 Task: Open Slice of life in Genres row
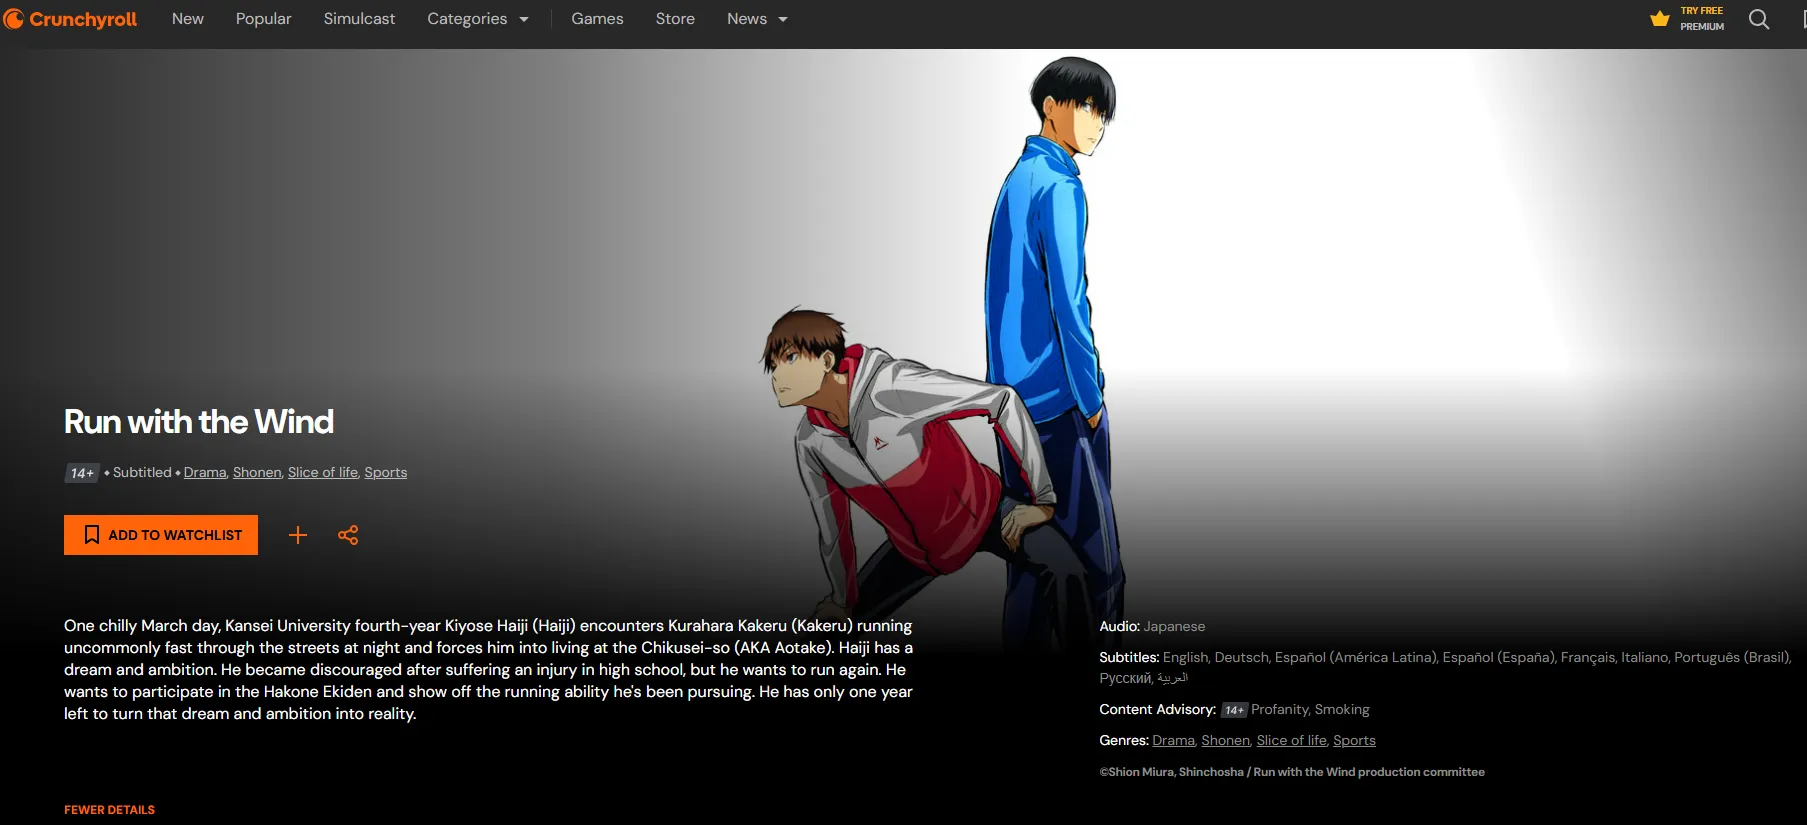click(x=1291, y=741)
